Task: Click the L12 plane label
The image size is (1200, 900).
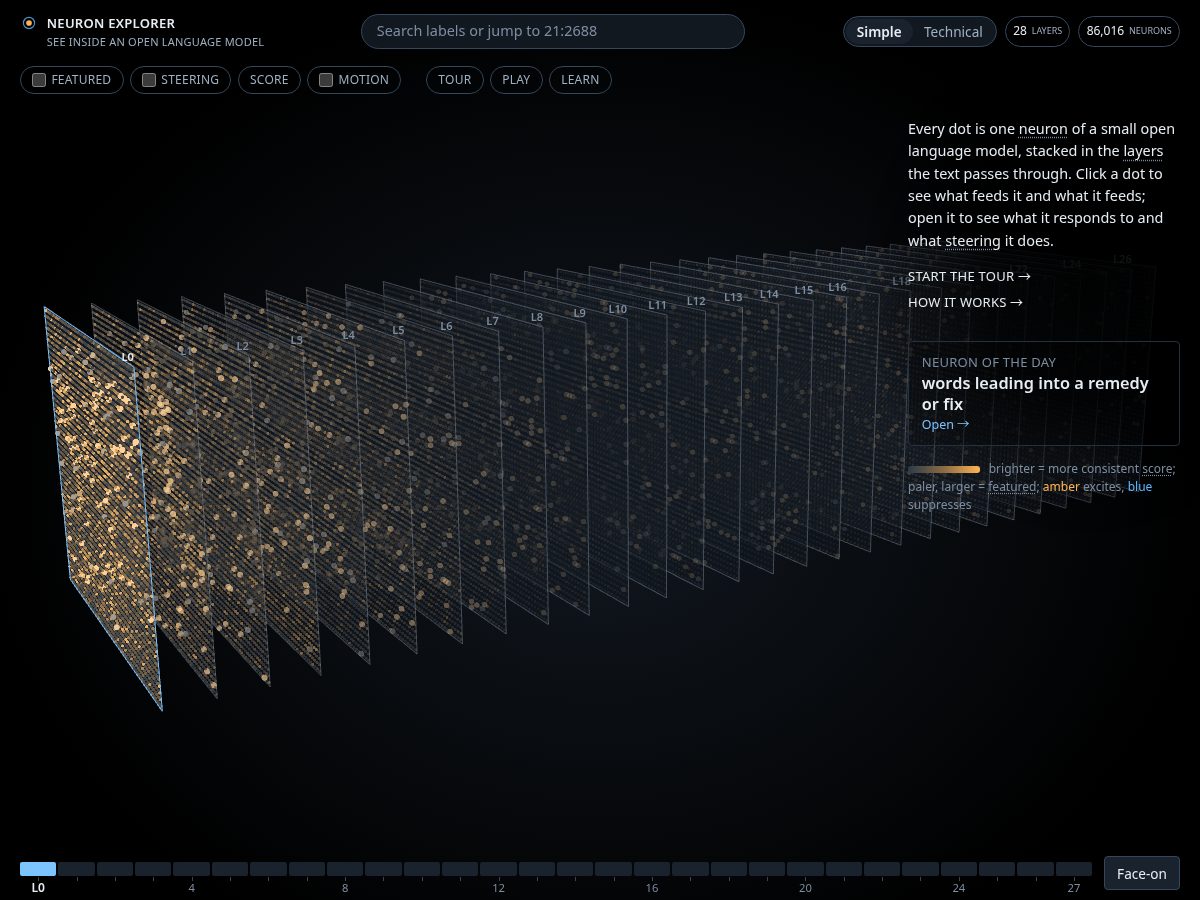Action: [696, 301]
